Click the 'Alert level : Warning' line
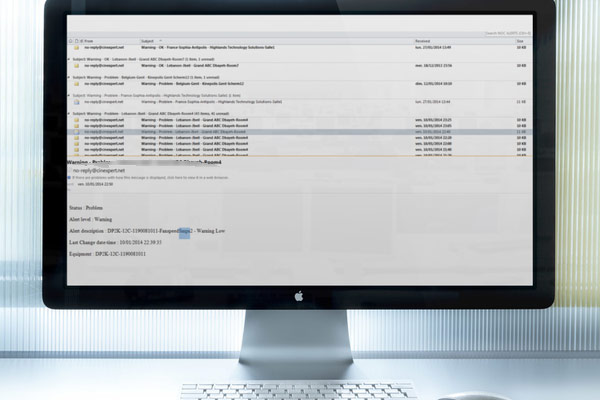600x400 pixels. (x=90, y=220)
